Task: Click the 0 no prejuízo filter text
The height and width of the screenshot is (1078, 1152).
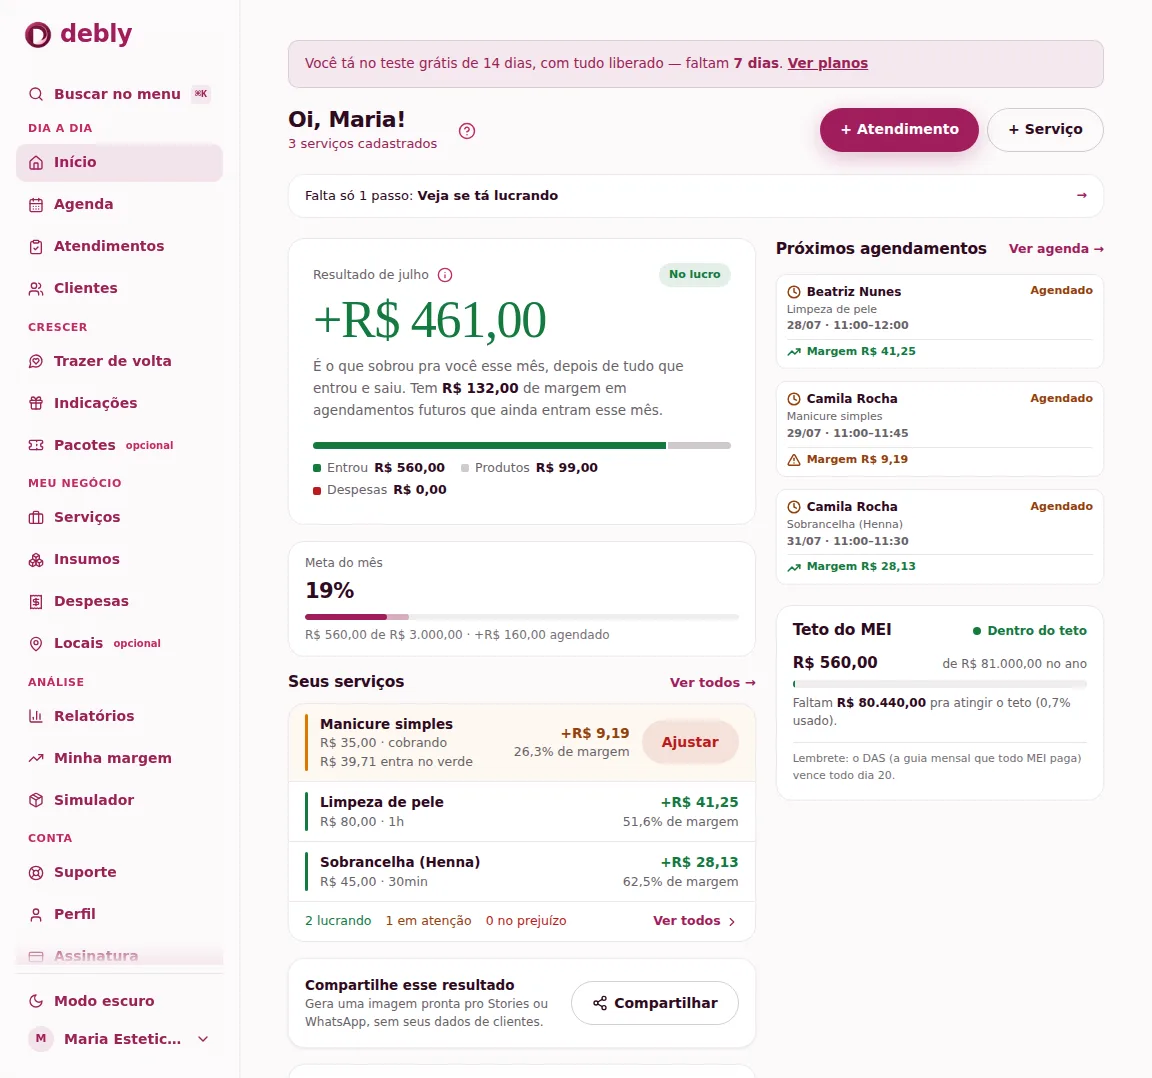Action: 526,921
